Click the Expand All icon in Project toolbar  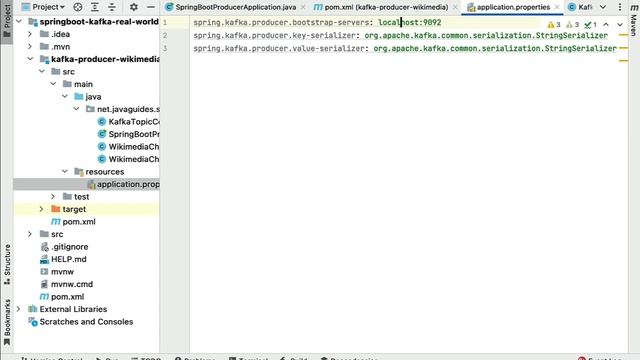point(95,7)
